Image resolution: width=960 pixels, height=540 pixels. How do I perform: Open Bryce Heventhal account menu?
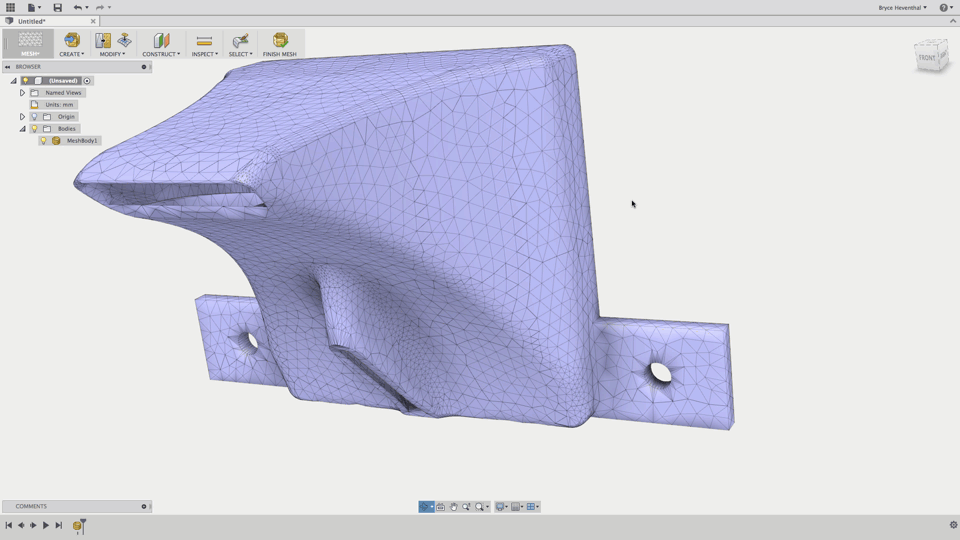pyautogui.click(x=902, y=7)
